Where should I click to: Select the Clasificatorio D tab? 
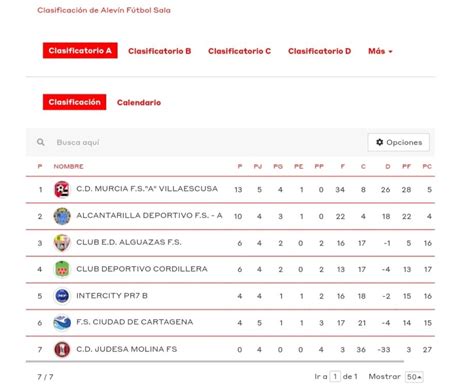[319, 51]
